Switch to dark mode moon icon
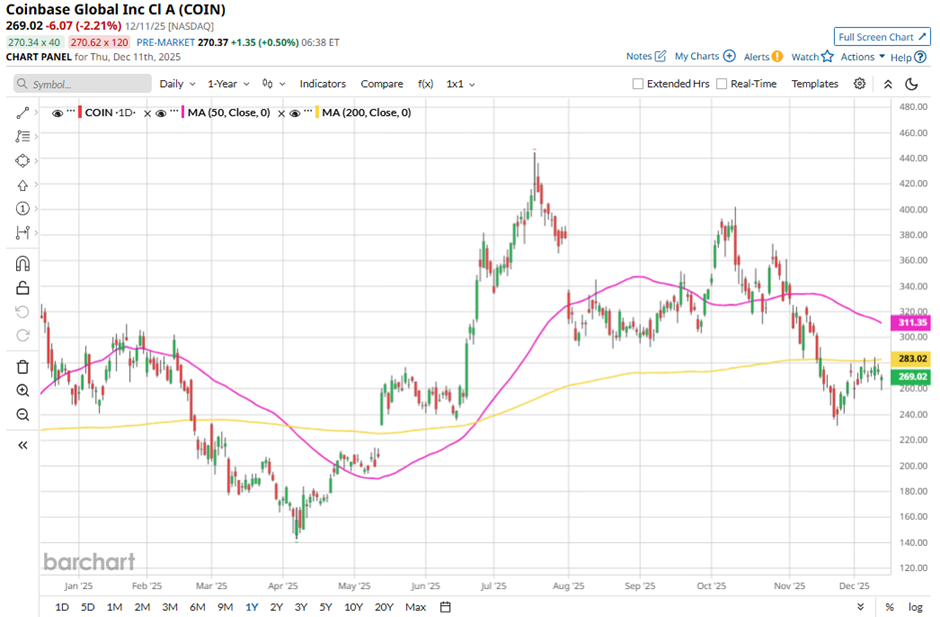This screenshot has width=940, height=617. (912, 84)
